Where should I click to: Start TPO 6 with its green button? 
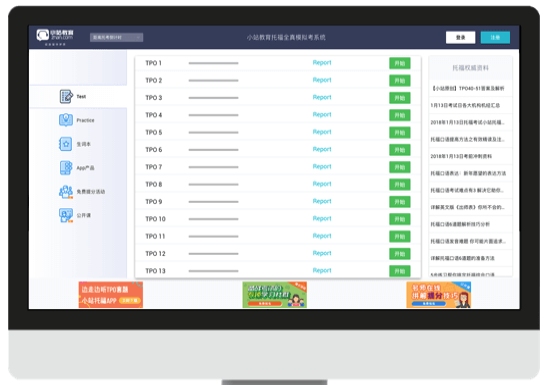coord(400,150)
